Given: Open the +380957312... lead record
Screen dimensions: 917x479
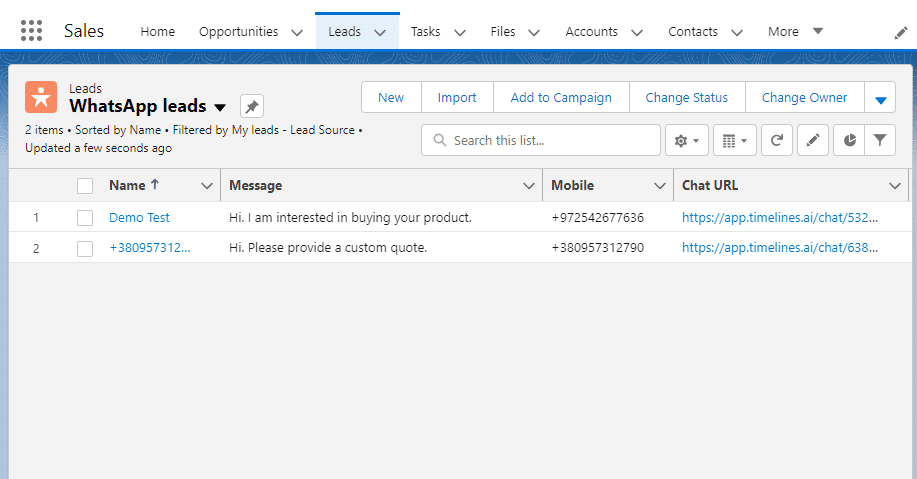Looking at the screenshot, I should tap(150, 248).
